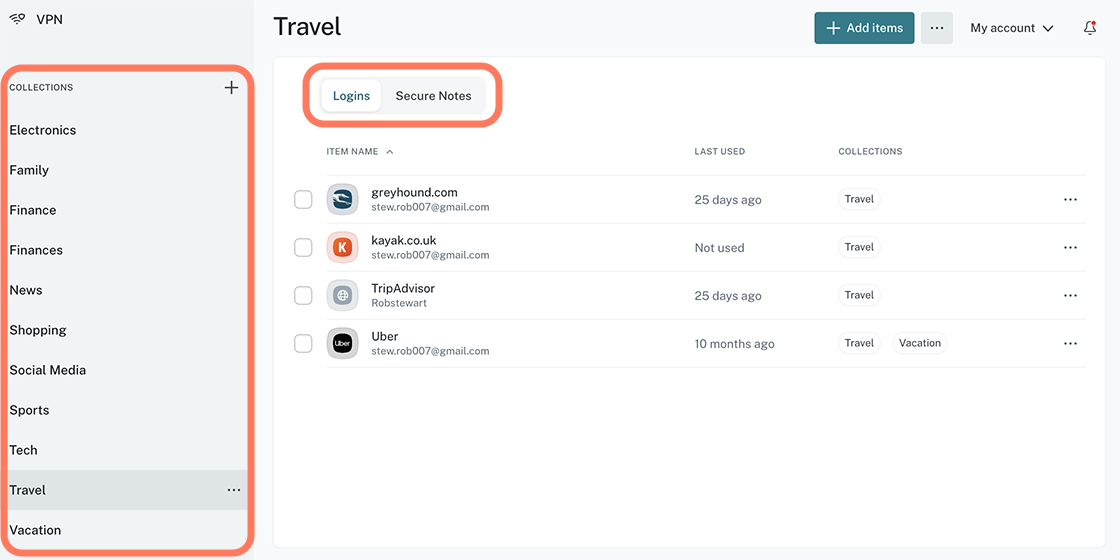Click the Add items button
The width and height of the screenshot is (1120, 560).
[864, 28]
